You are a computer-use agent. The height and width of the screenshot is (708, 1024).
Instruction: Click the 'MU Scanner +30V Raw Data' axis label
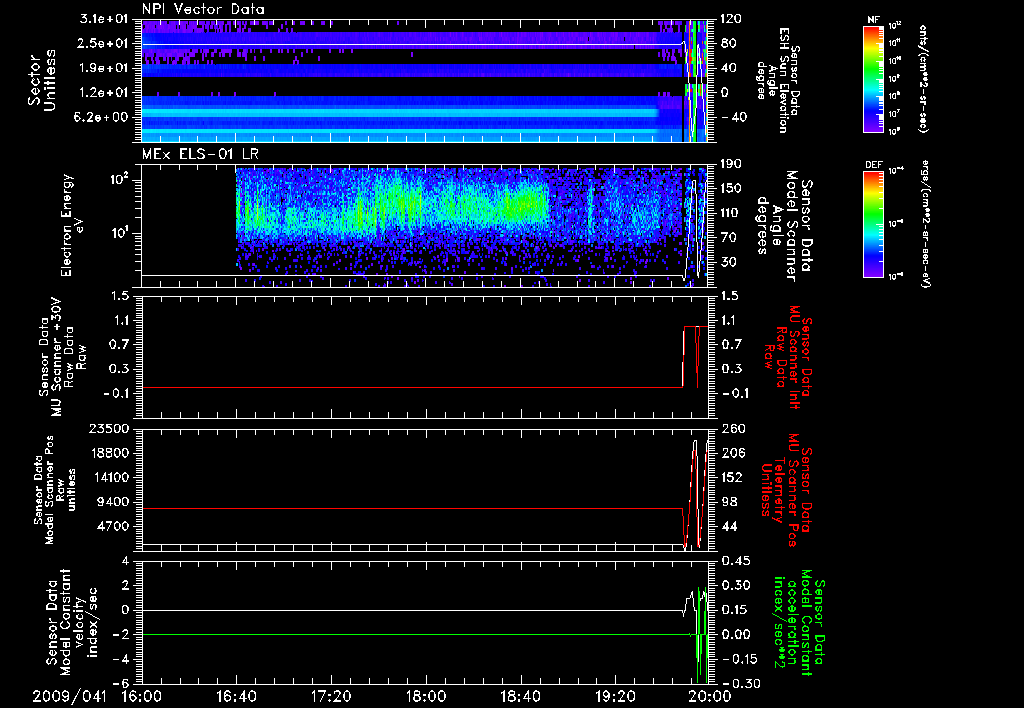point(62,357)
